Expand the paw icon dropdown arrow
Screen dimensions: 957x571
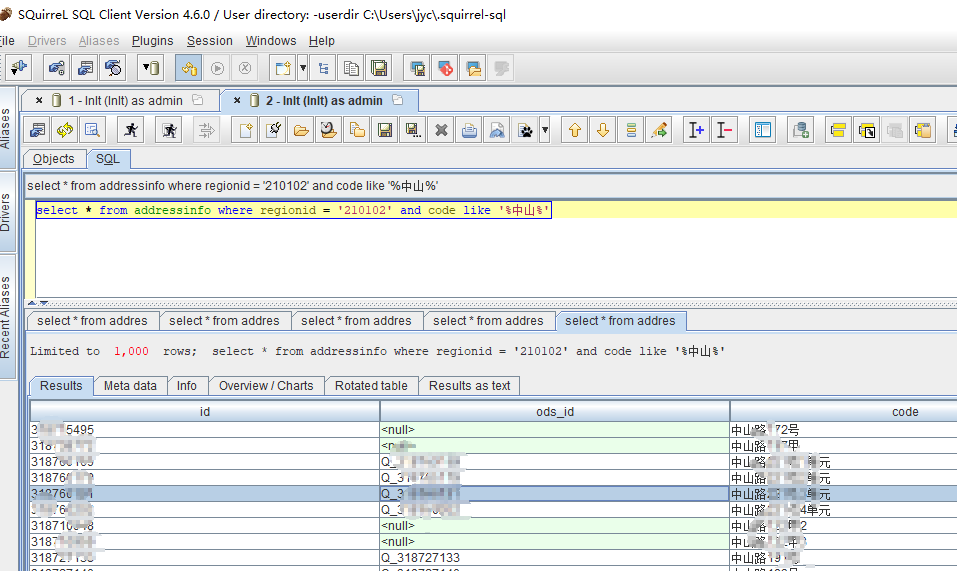[x=545, y=130]
